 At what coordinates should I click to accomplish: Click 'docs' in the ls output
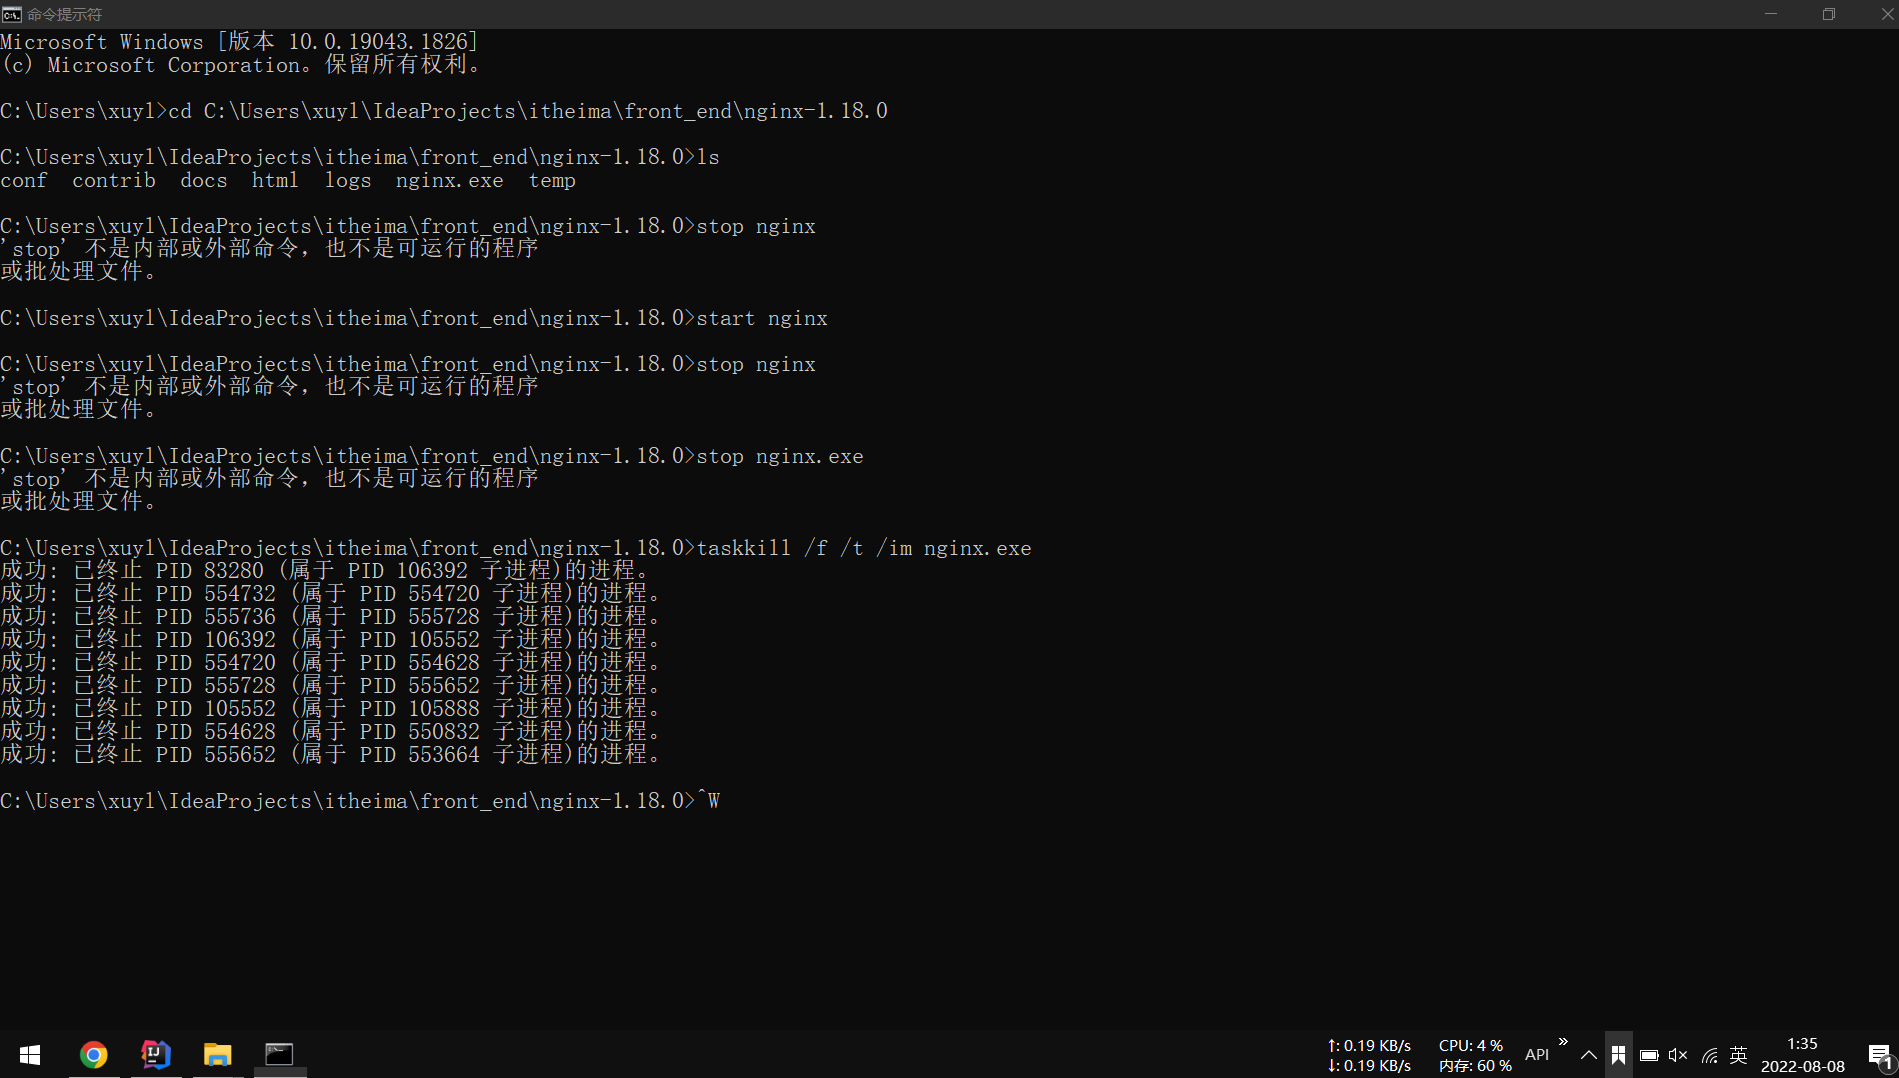coord(204,180)
